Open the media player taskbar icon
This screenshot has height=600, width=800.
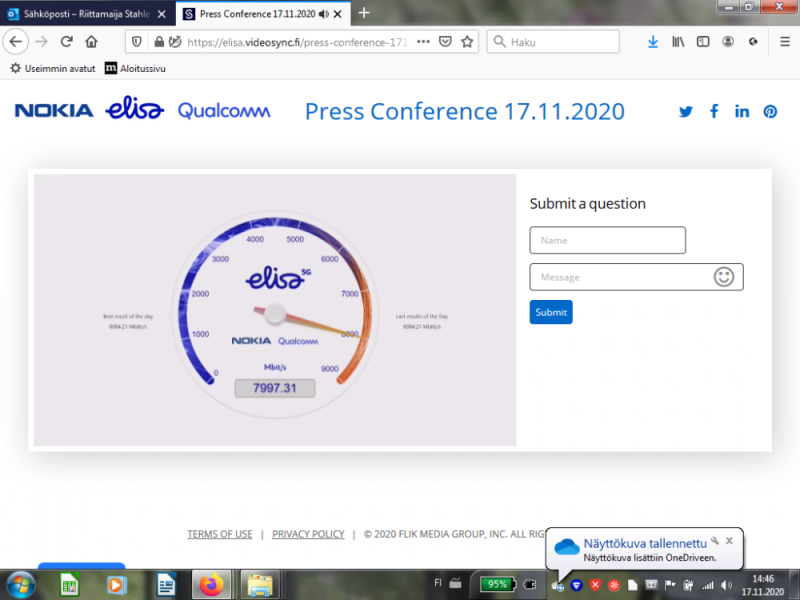(116, 585)
